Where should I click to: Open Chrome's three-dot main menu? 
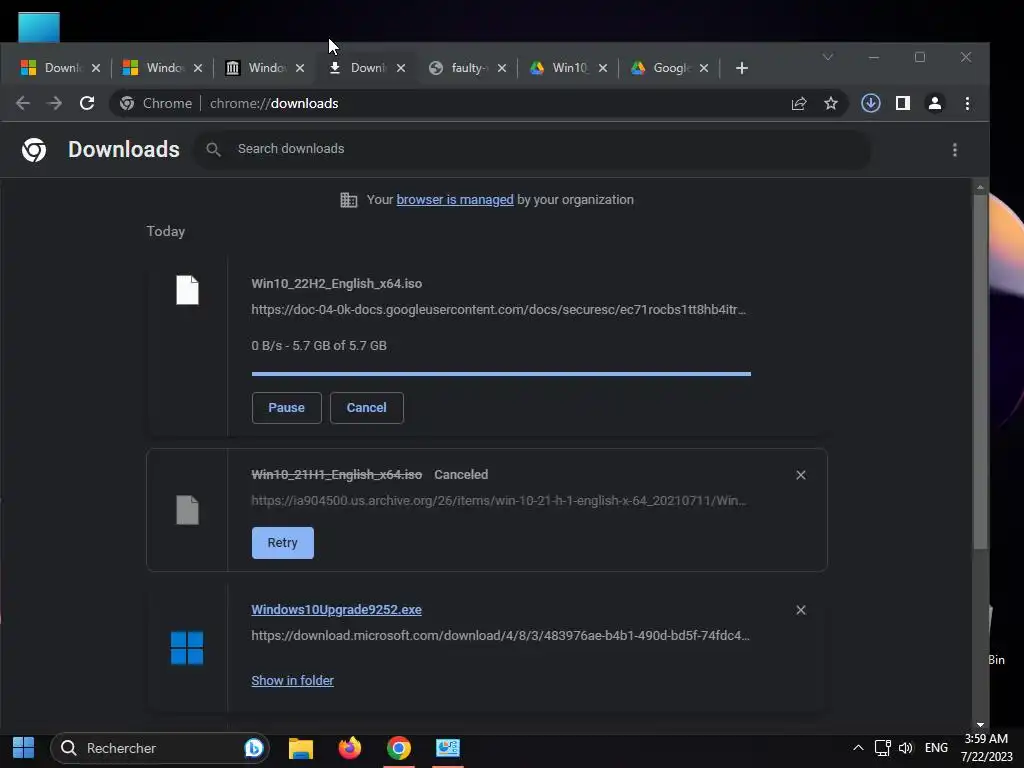[967, 103]
